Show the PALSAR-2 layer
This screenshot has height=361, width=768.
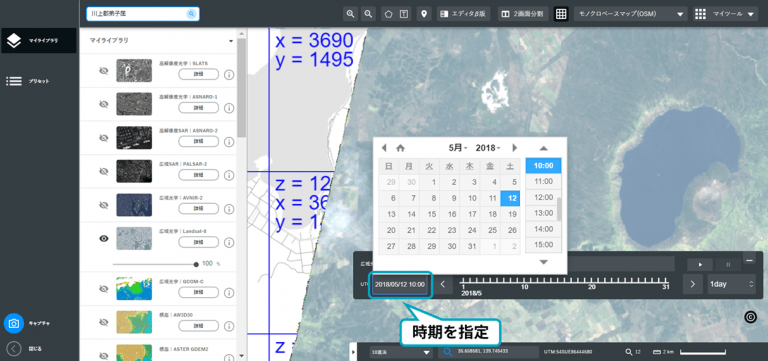click(x=103, y=171)
